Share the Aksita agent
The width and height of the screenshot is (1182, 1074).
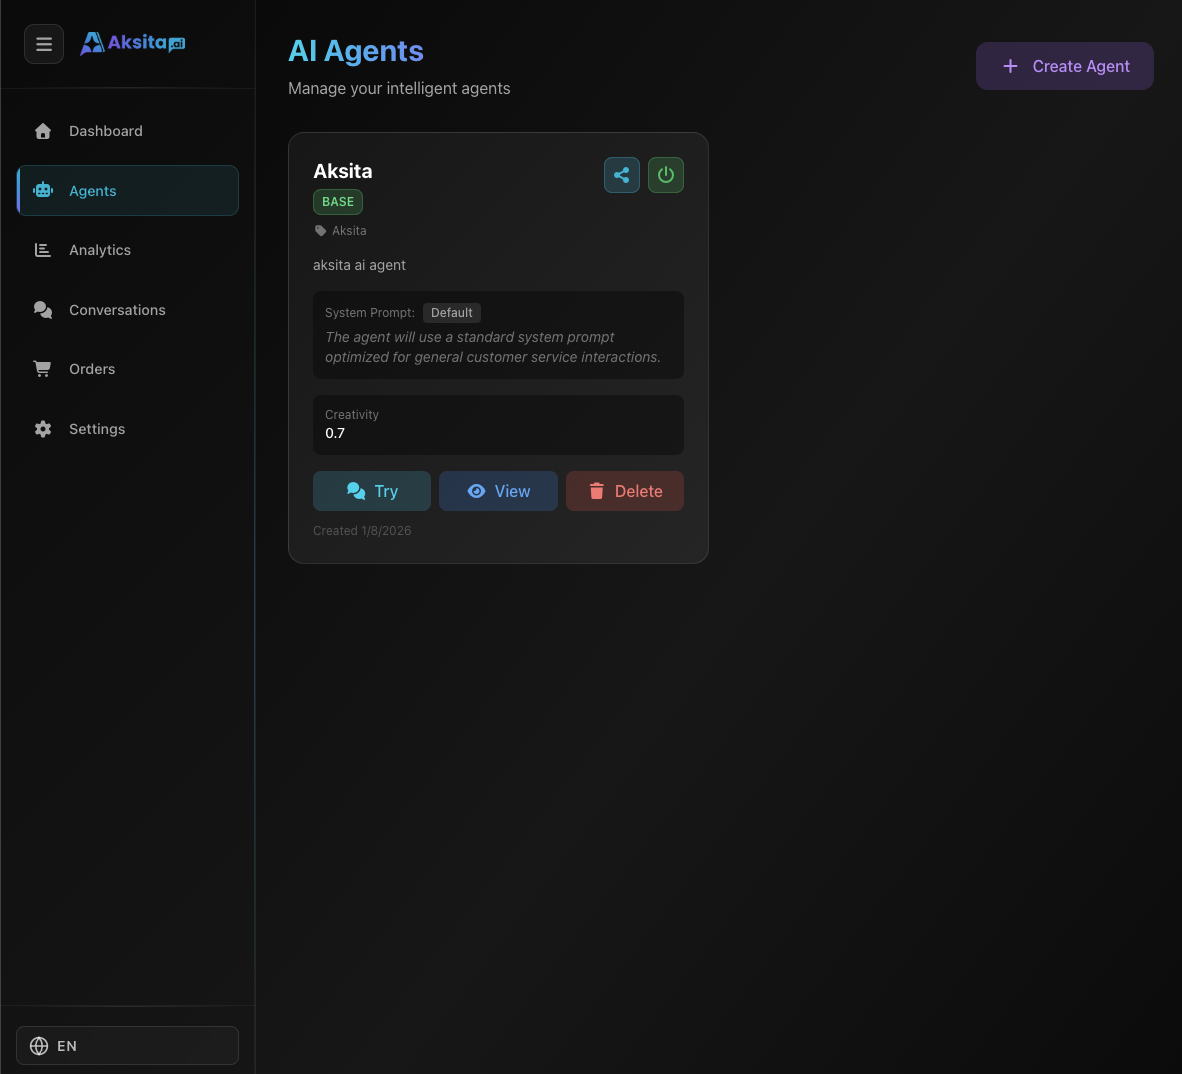click(x=621, y=175)
